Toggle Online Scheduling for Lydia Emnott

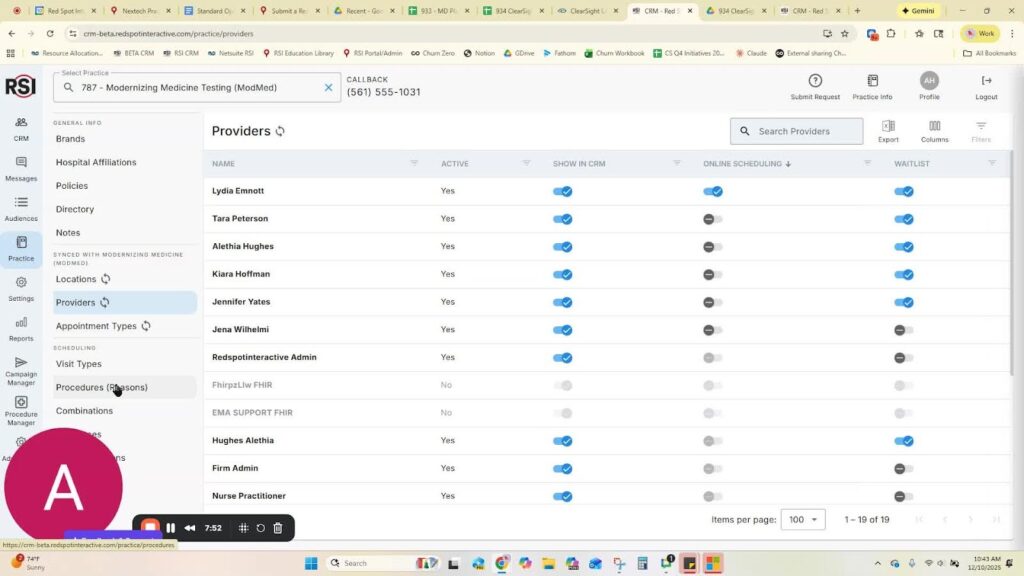(713, 191)
